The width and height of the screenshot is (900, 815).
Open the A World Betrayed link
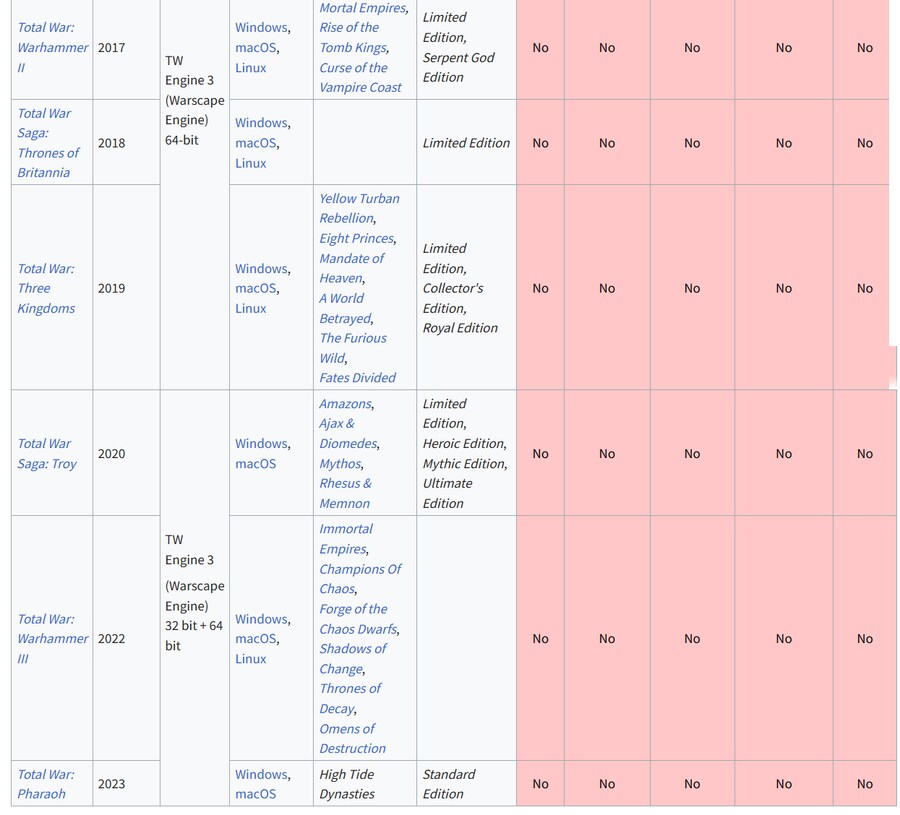(x=346, y=308)
